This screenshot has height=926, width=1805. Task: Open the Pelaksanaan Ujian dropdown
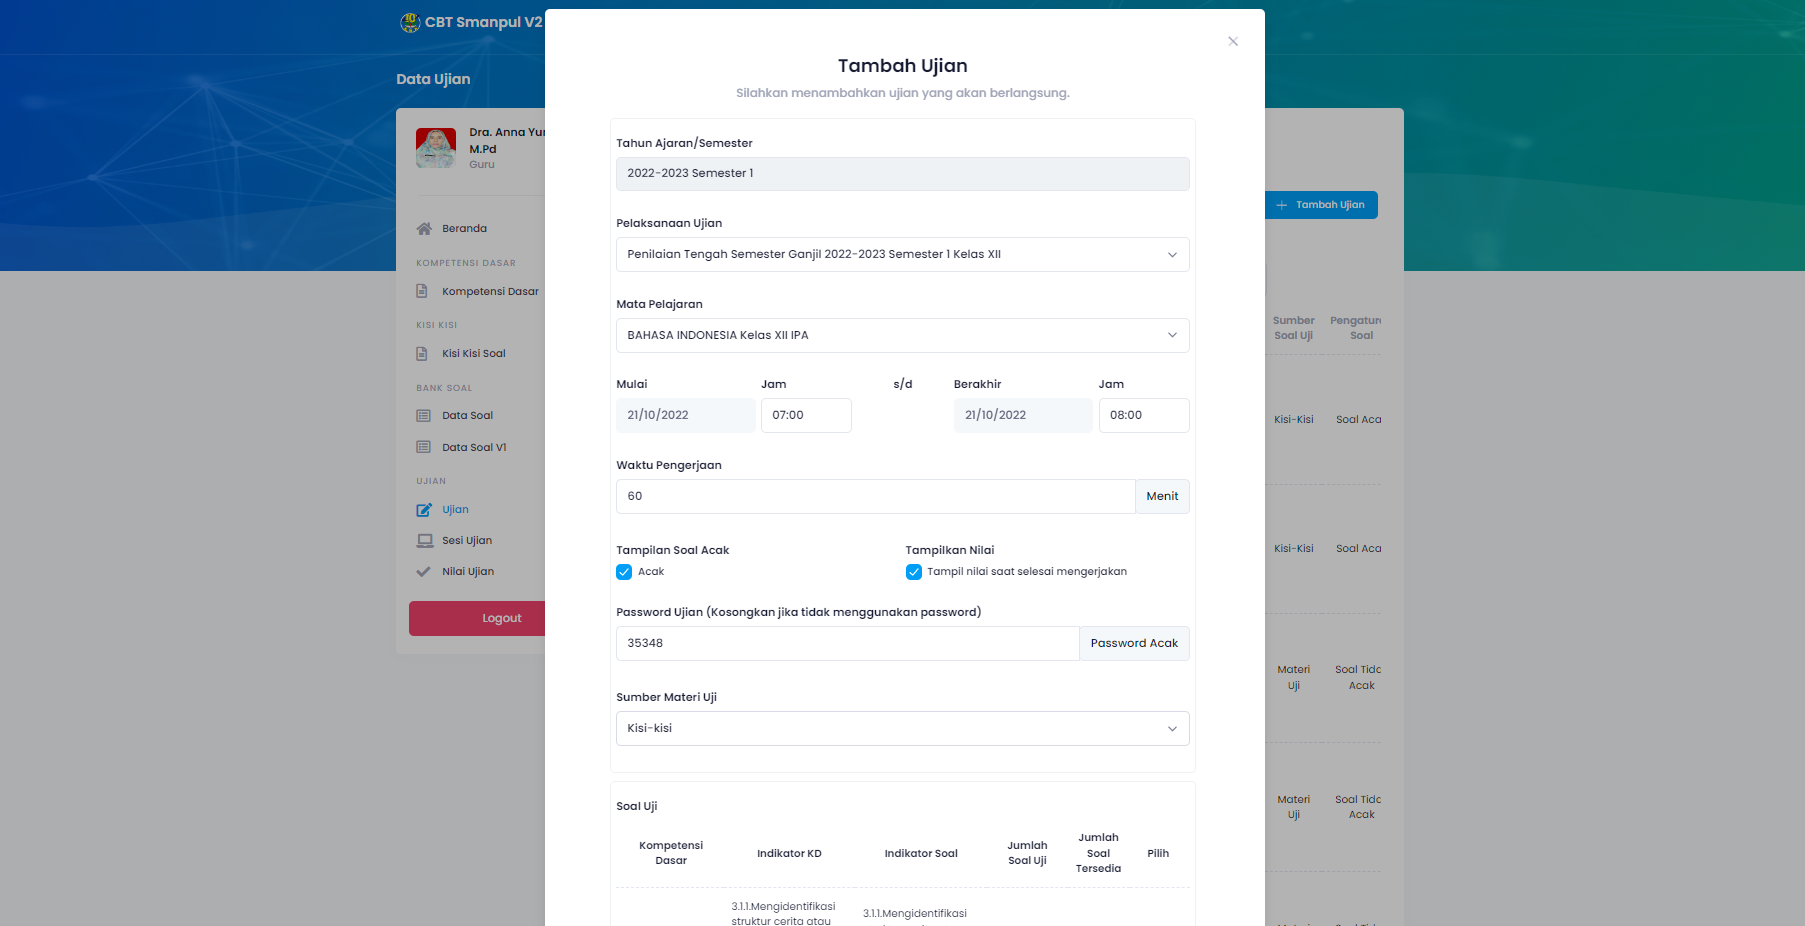(x=902, y=255)
